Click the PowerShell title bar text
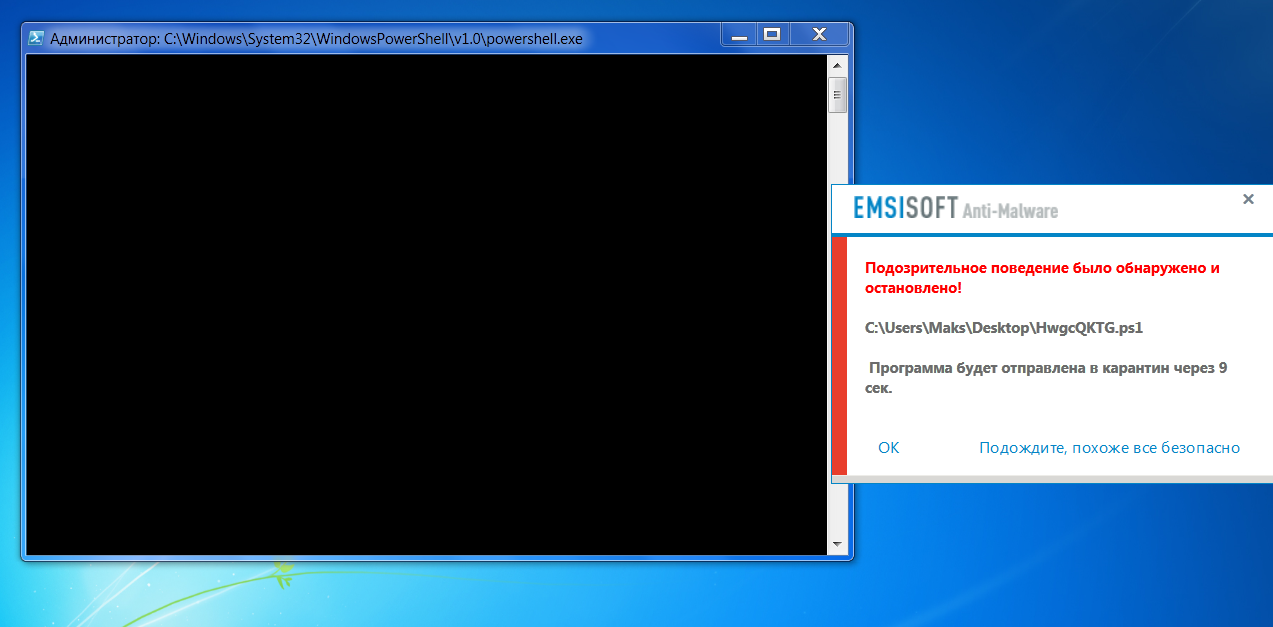The height and width of the screenshot is (627, 1273). click(x=316, y=38)
